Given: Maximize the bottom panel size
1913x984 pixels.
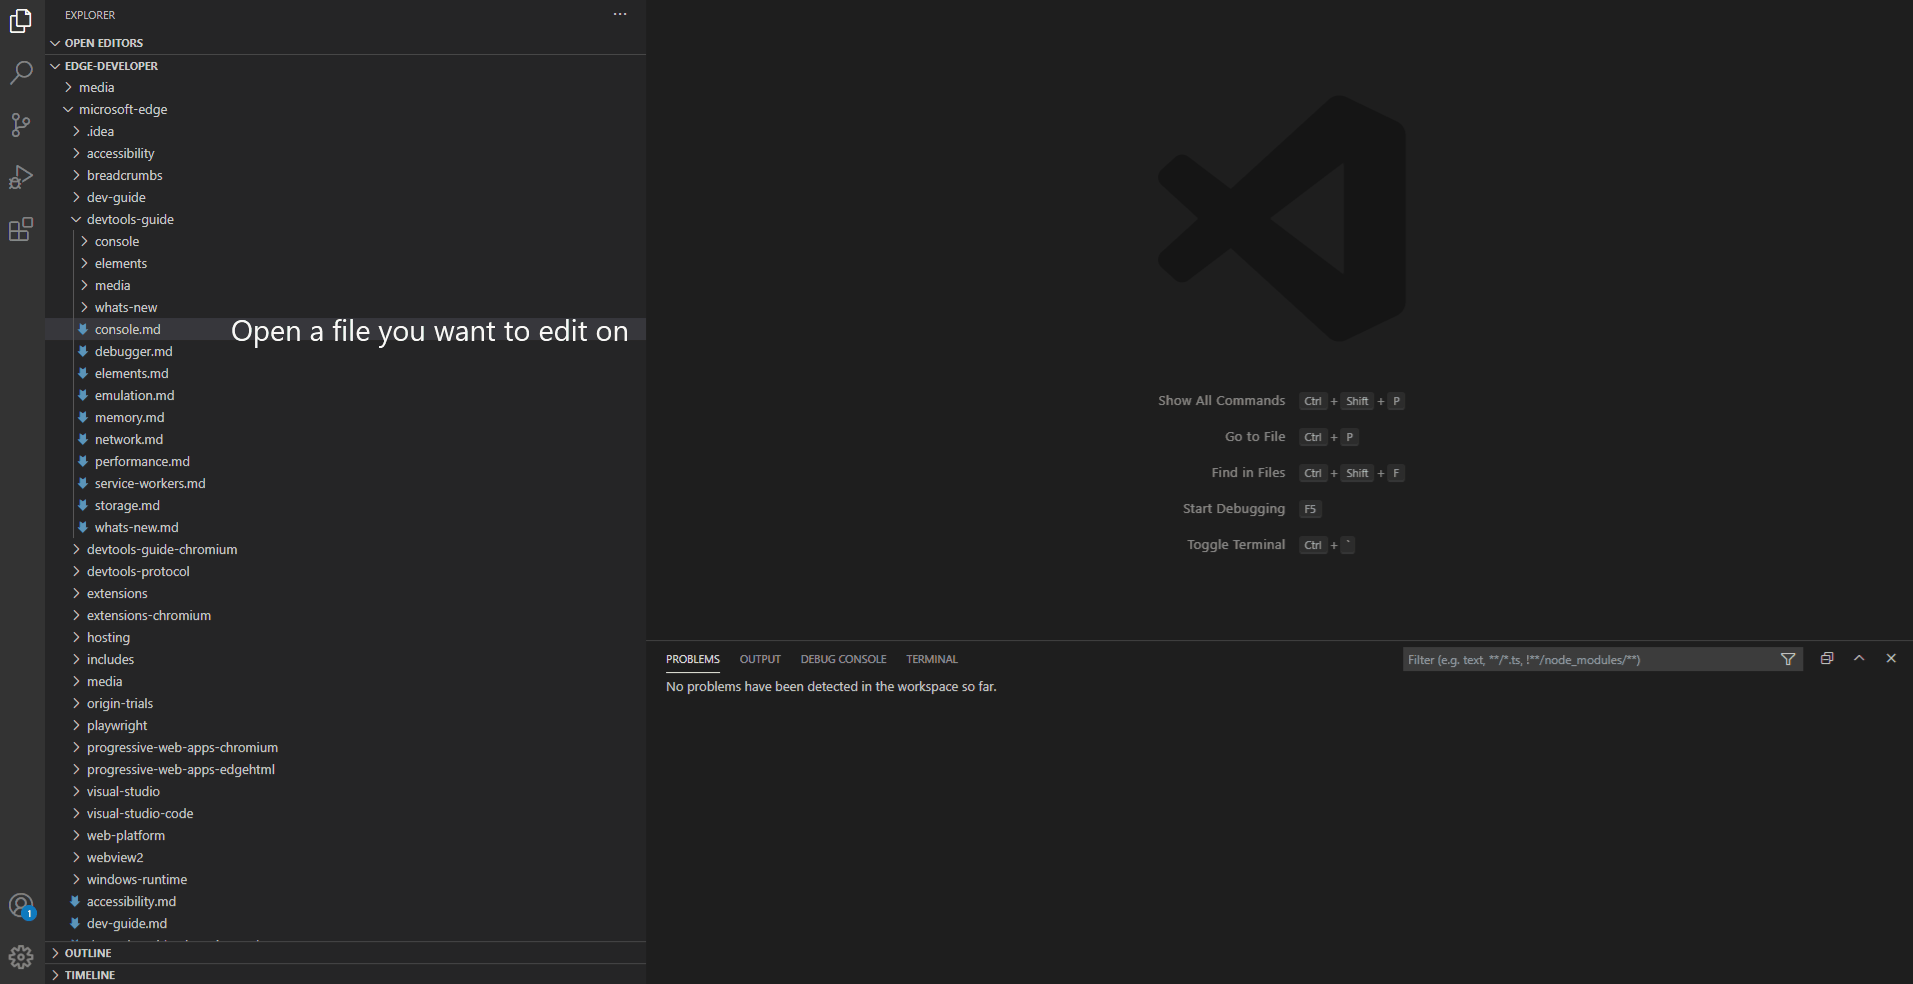Looking at the screenshot, I should 1859,658.
